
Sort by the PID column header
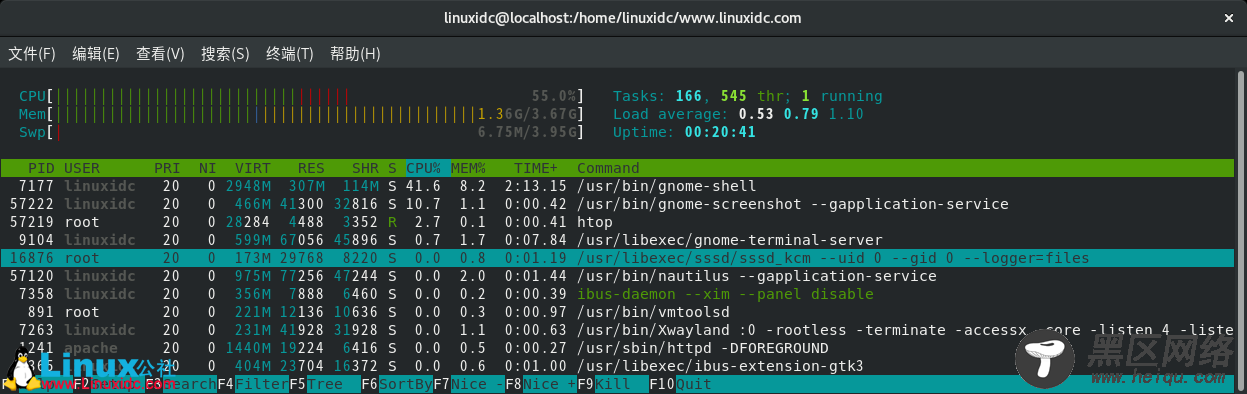tap(41, 168)
